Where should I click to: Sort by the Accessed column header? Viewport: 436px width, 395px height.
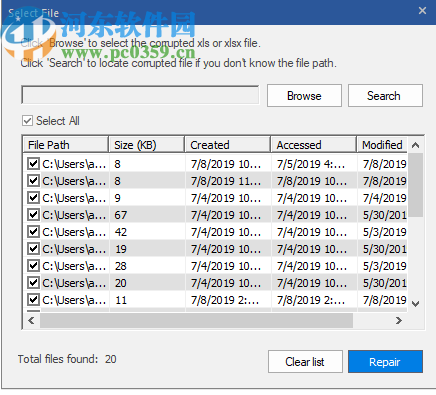(314, 145)
